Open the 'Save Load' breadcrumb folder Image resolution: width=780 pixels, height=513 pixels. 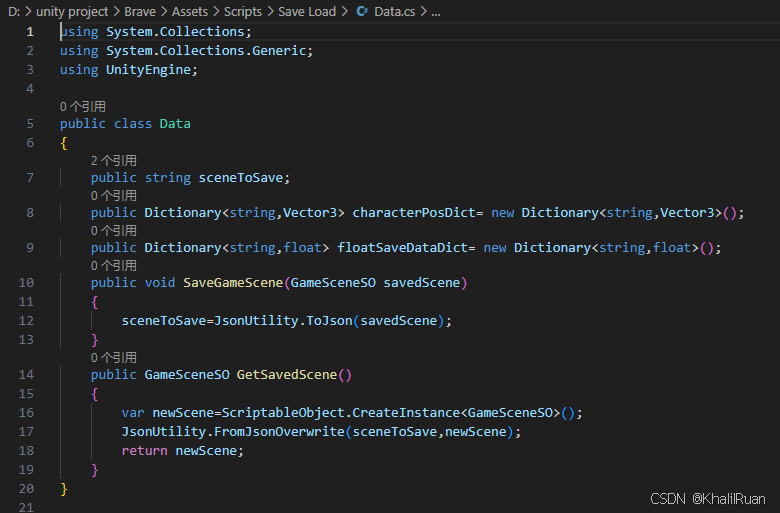pos(307,11)
